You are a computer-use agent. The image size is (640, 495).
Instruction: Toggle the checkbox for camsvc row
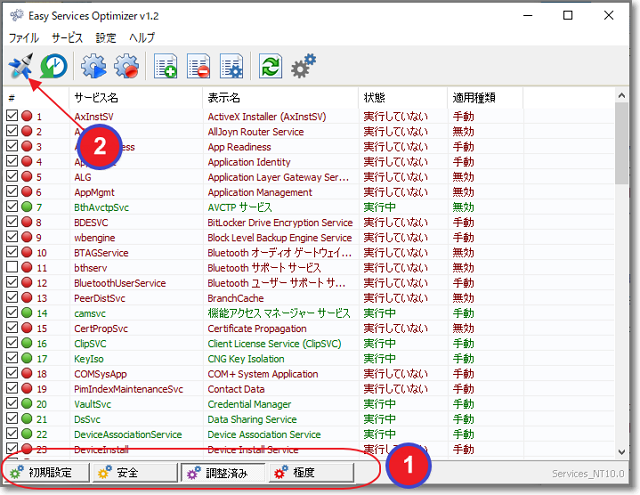tap(12, 313)
